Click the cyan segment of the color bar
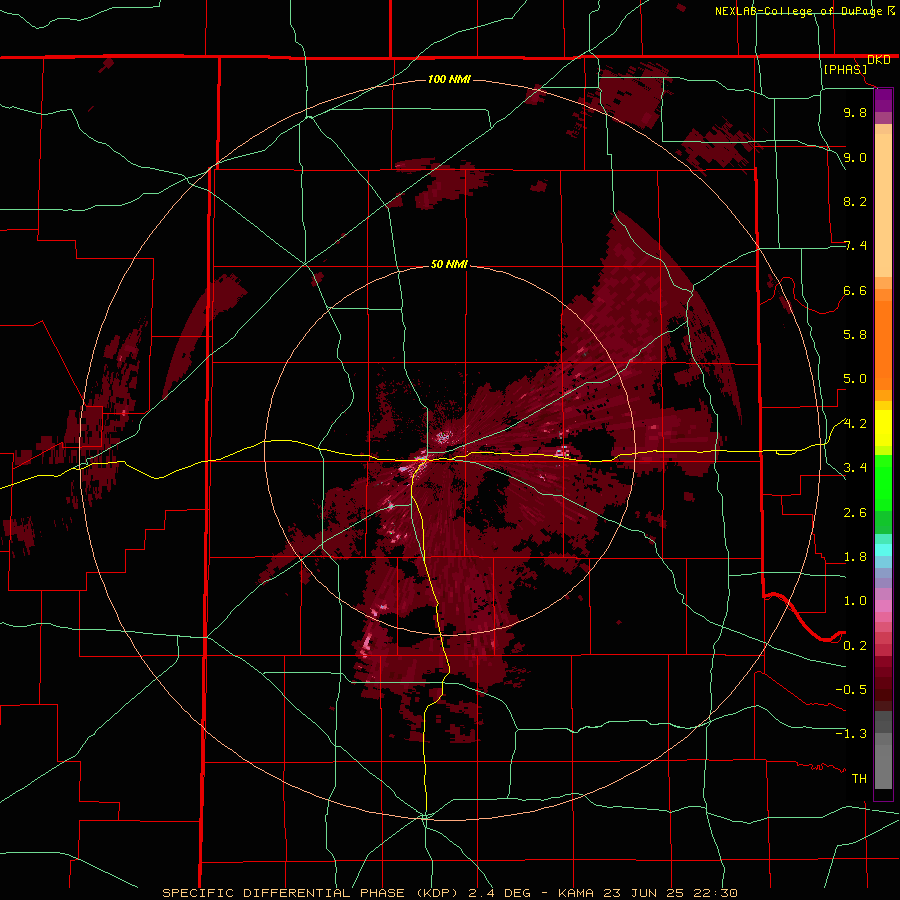 tap(883, 550)
